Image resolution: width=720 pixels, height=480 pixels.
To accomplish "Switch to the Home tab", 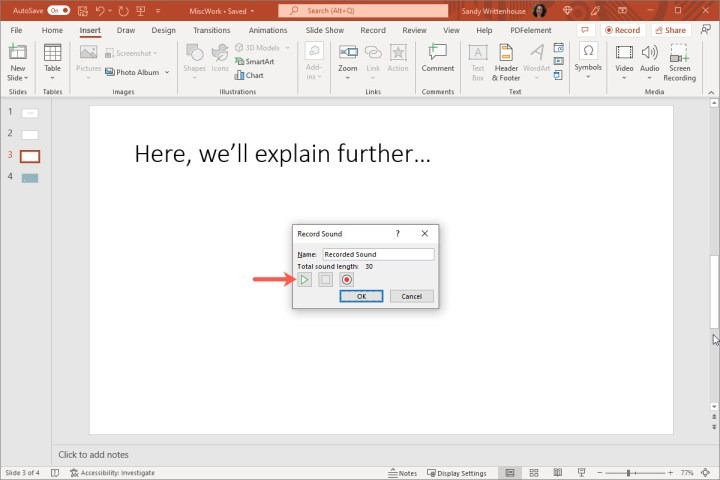I will 52,30.
